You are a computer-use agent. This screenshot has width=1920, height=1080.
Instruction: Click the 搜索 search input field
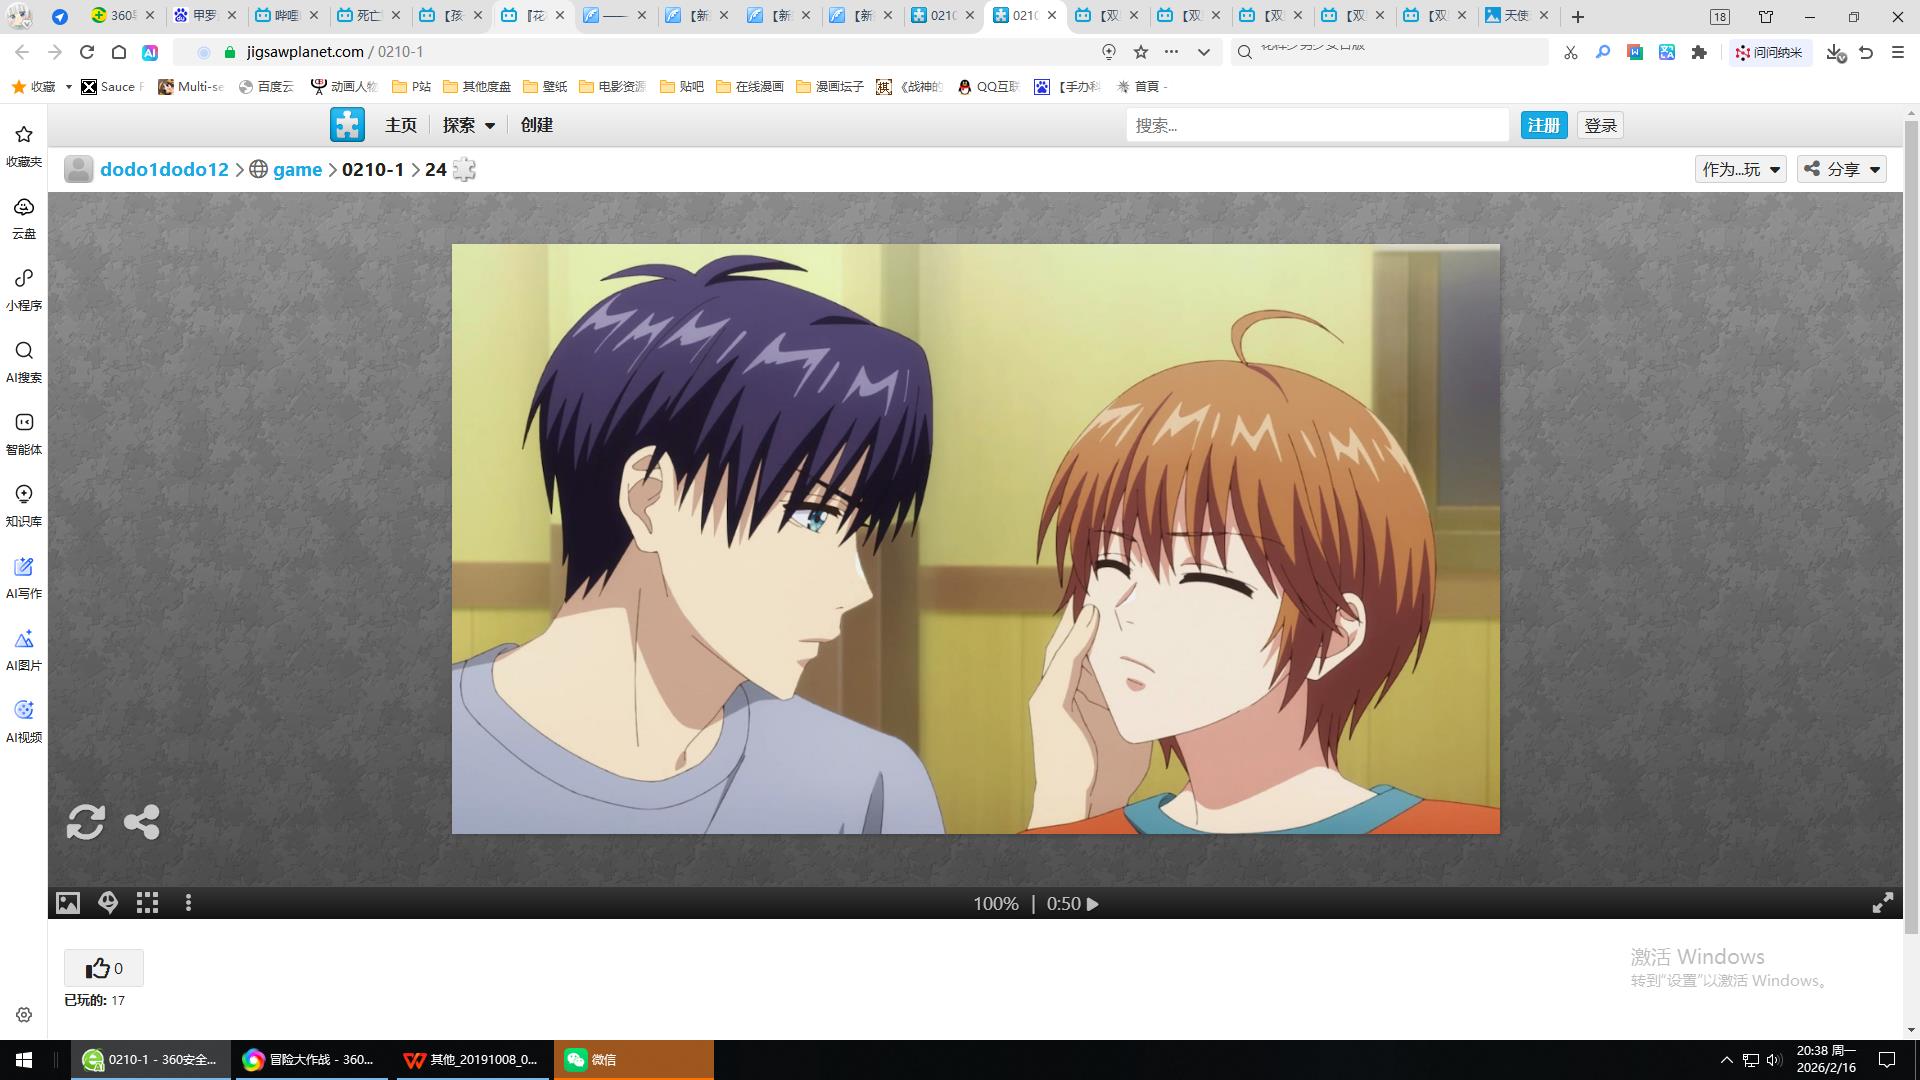pos(1316,125)
